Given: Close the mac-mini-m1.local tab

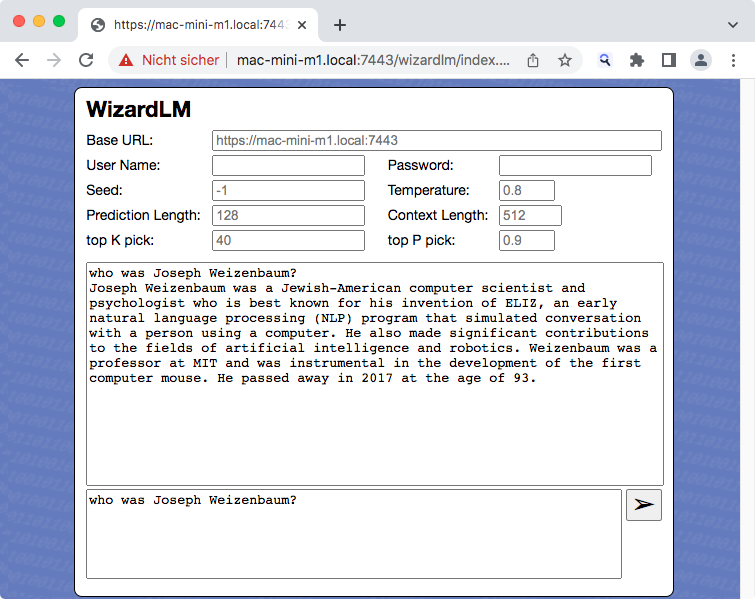Looking at the screenshot, I should 302,25.
